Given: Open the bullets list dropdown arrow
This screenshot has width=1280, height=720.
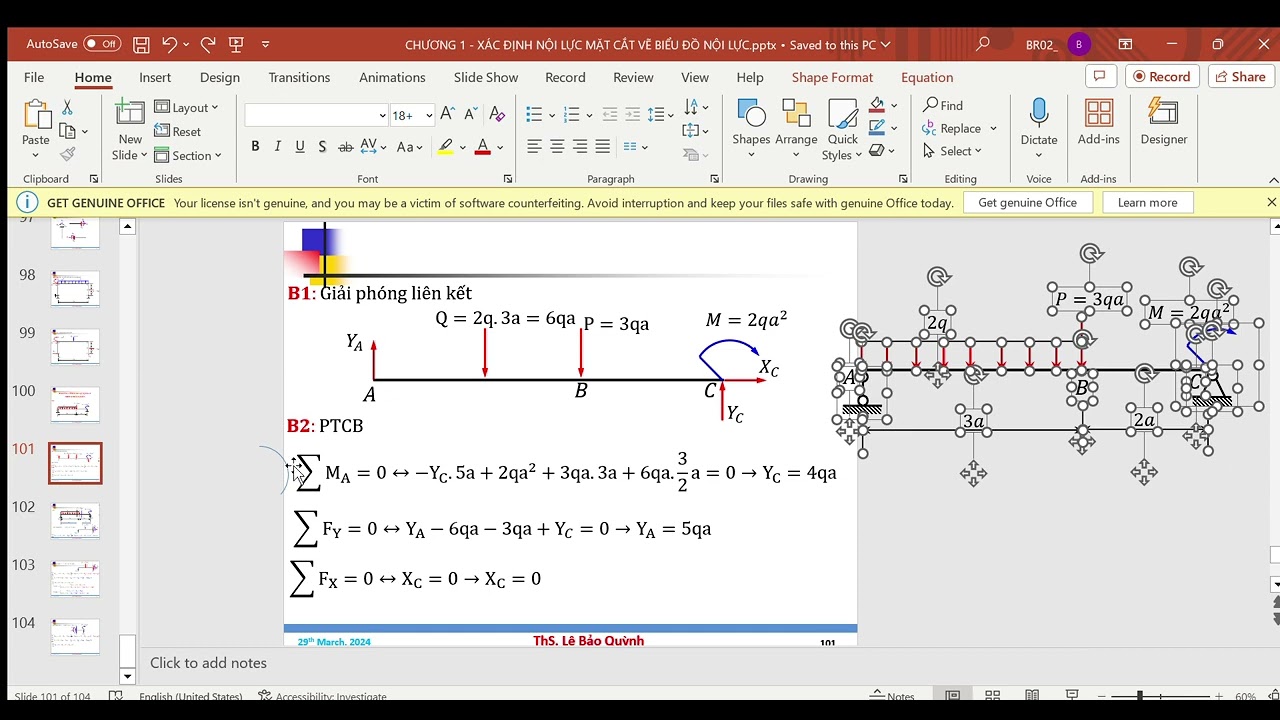Looking at the screenshot, I should 552,115.
